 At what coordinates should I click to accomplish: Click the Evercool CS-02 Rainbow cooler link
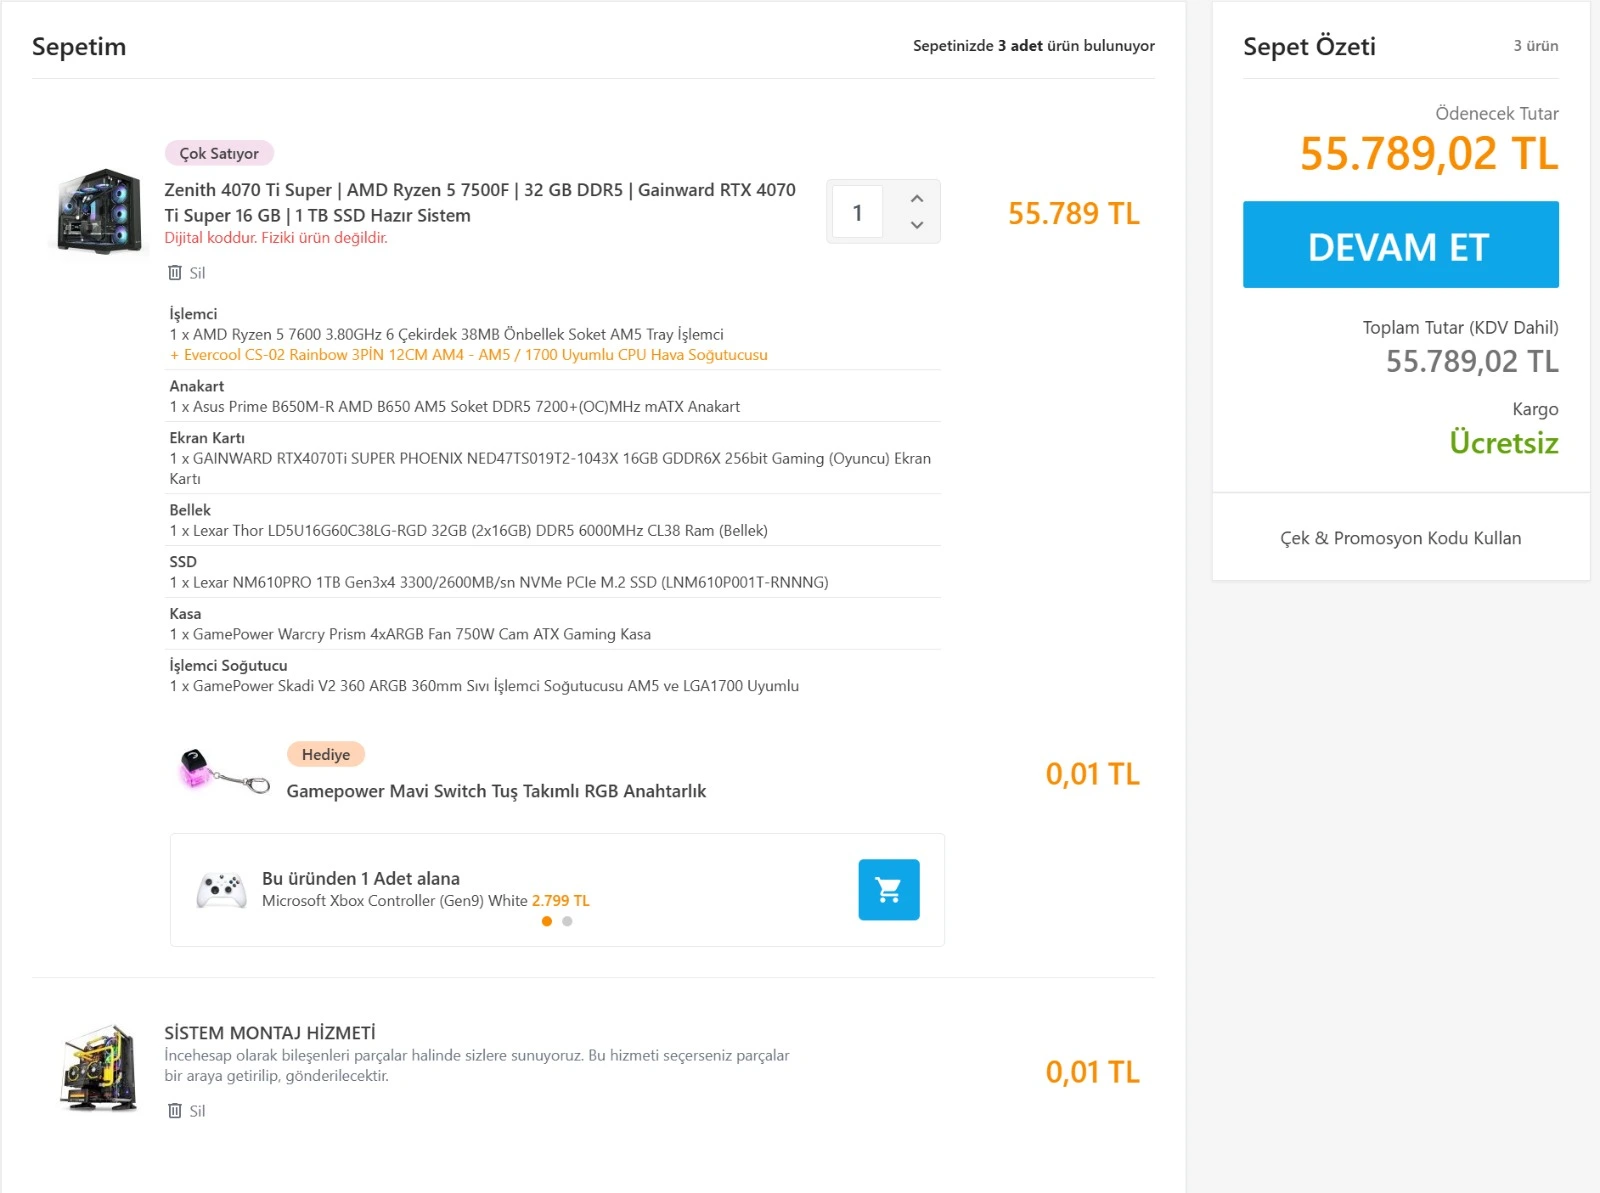[468, 355]
